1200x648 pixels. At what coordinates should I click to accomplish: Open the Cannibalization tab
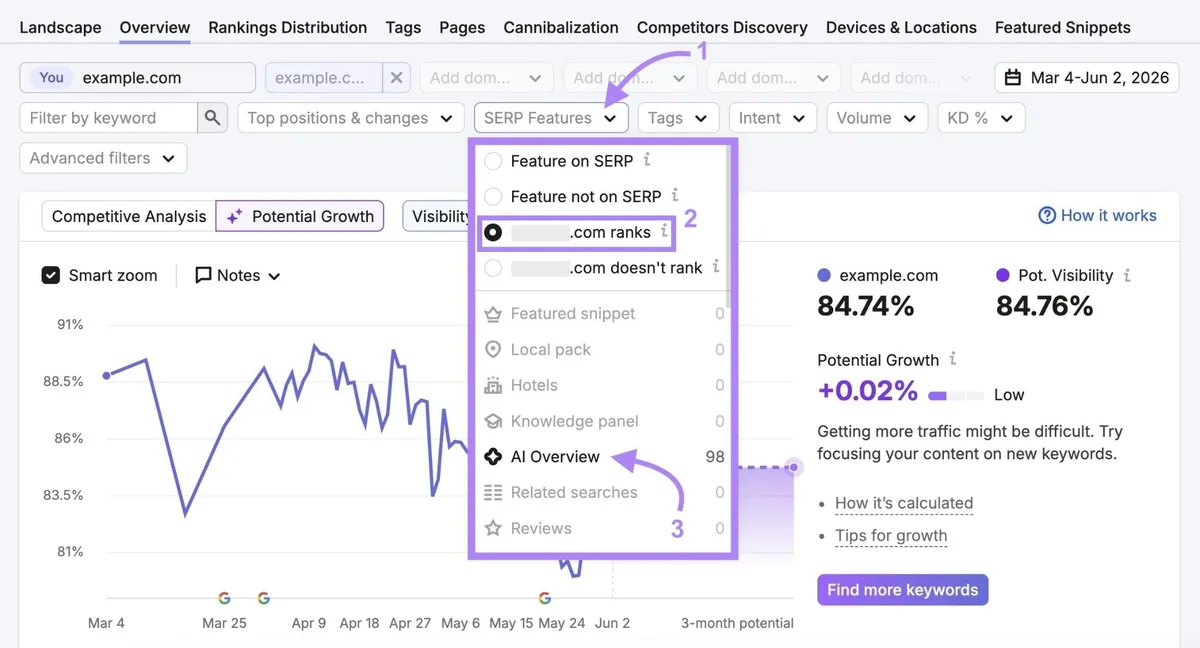pos(561,28)
